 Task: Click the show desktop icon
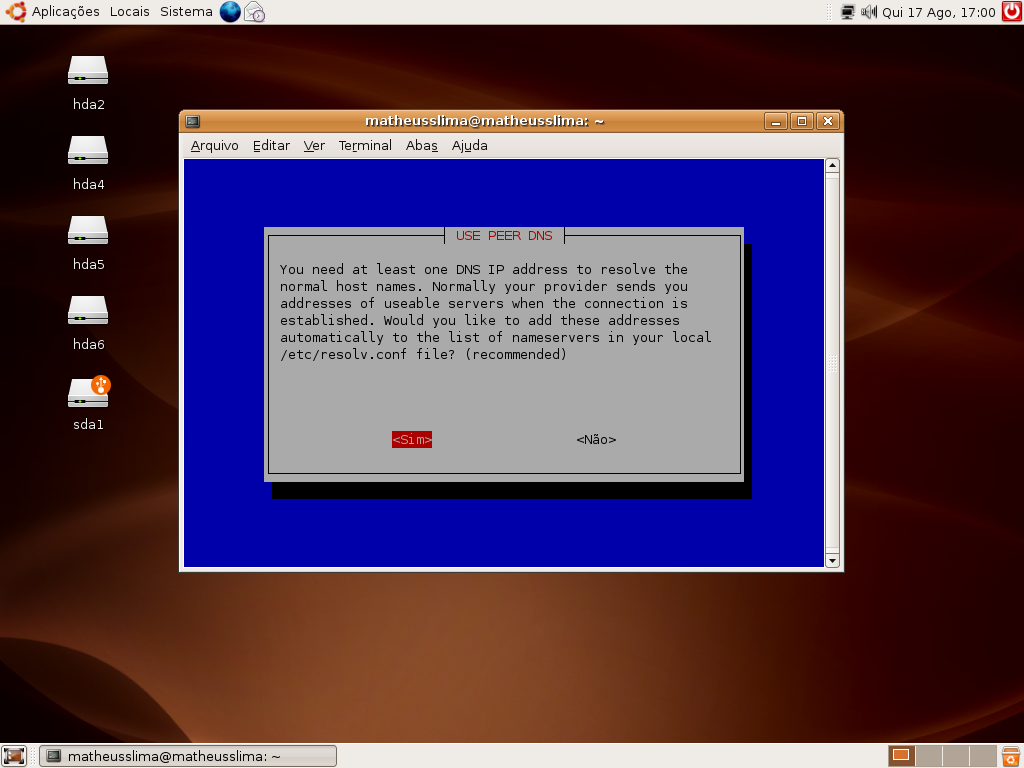[x=14, y=756]
